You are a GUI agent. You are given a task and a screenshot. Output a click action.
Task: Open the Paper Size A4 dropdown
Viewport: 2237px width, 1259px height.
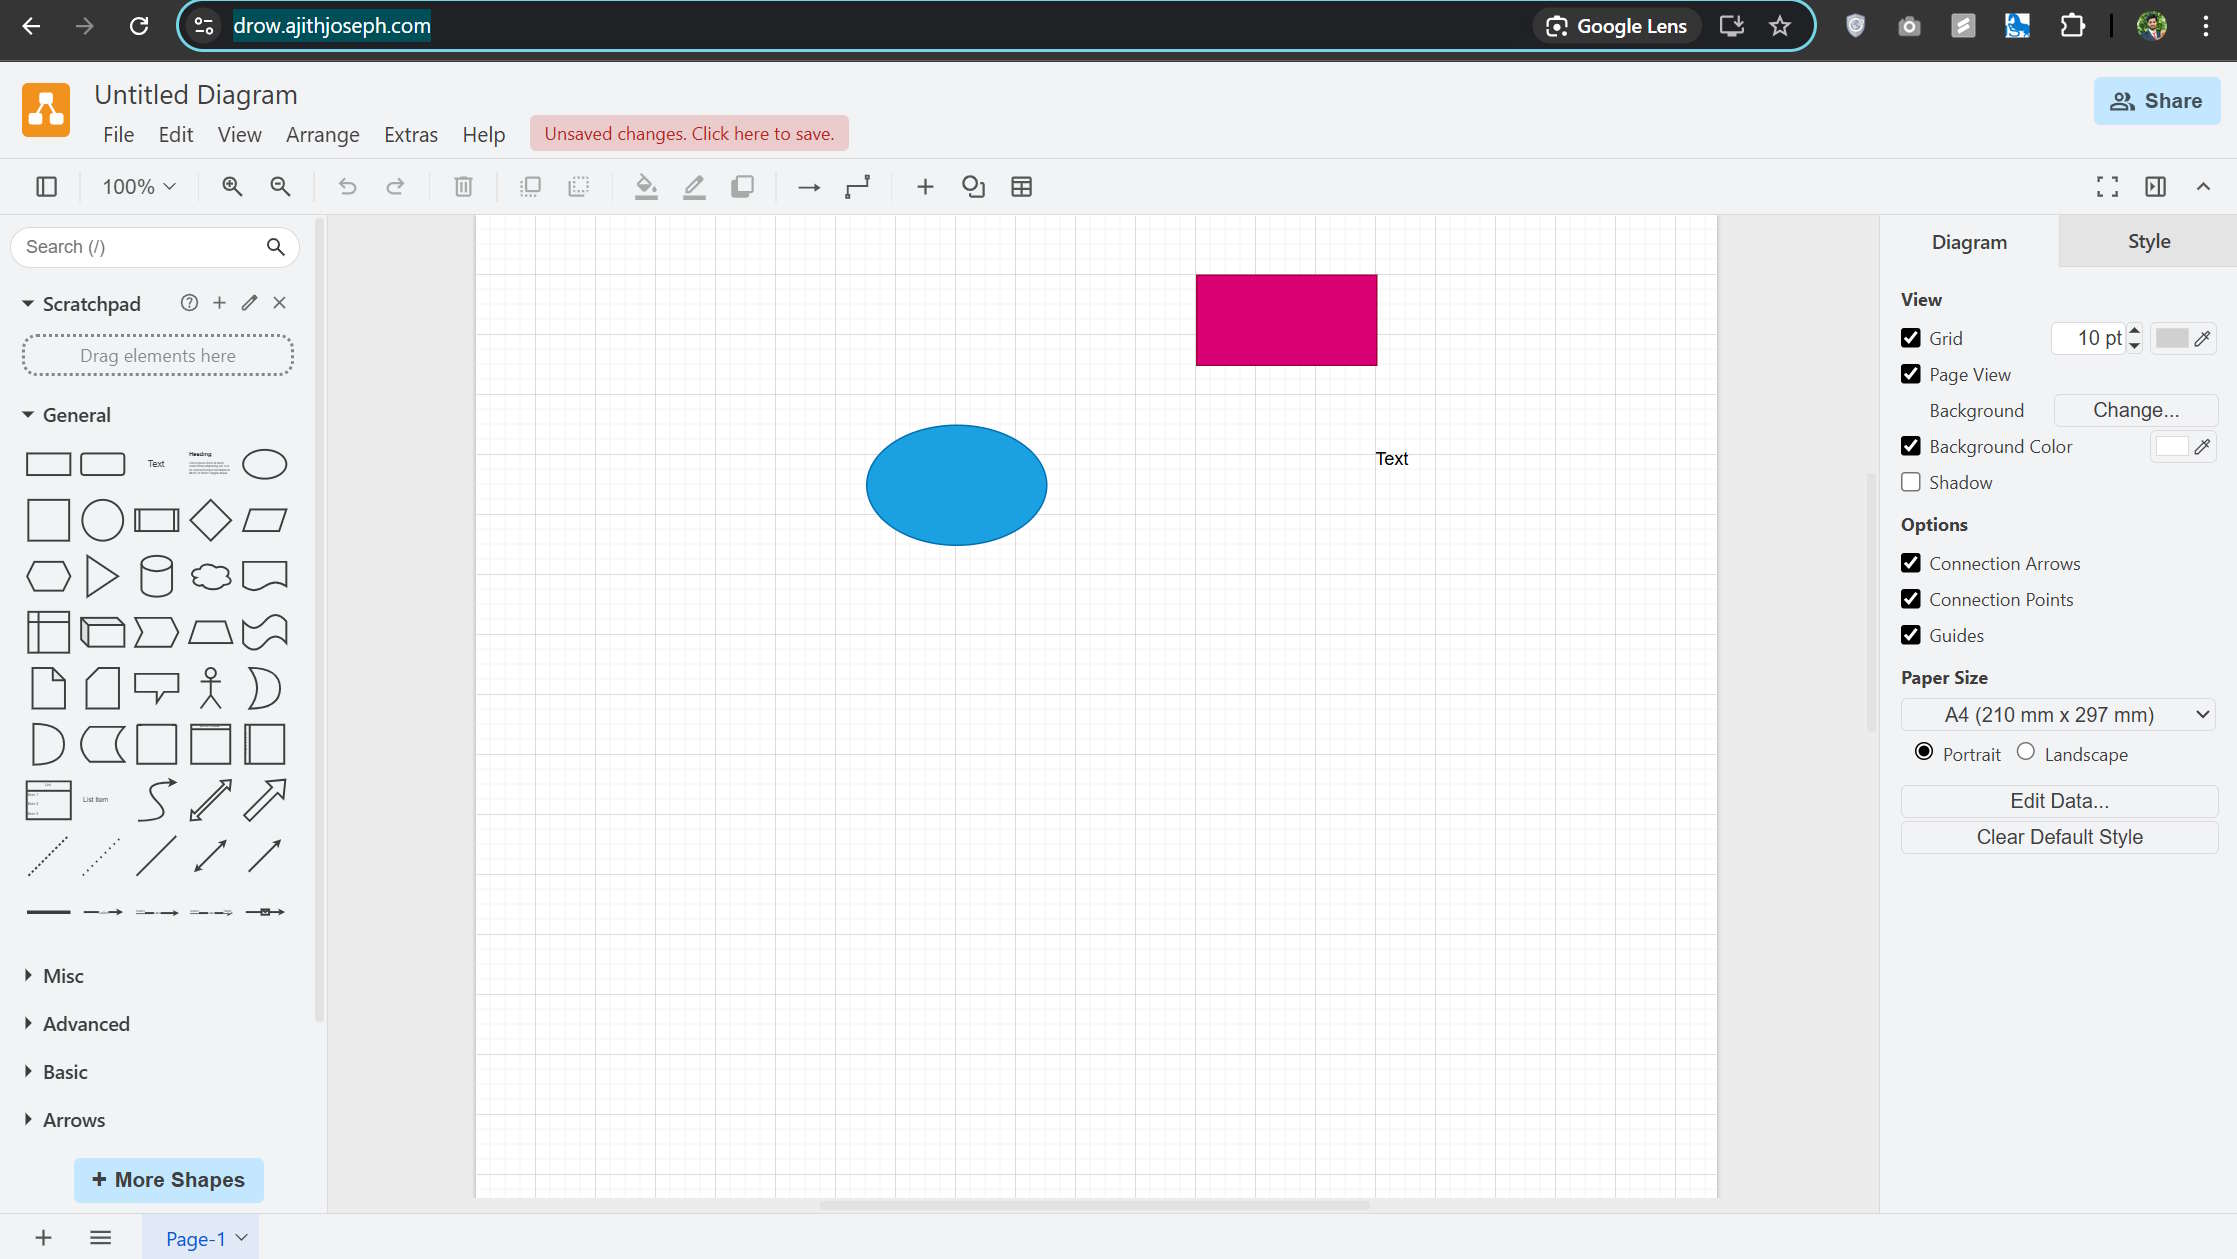(2059, 715)
